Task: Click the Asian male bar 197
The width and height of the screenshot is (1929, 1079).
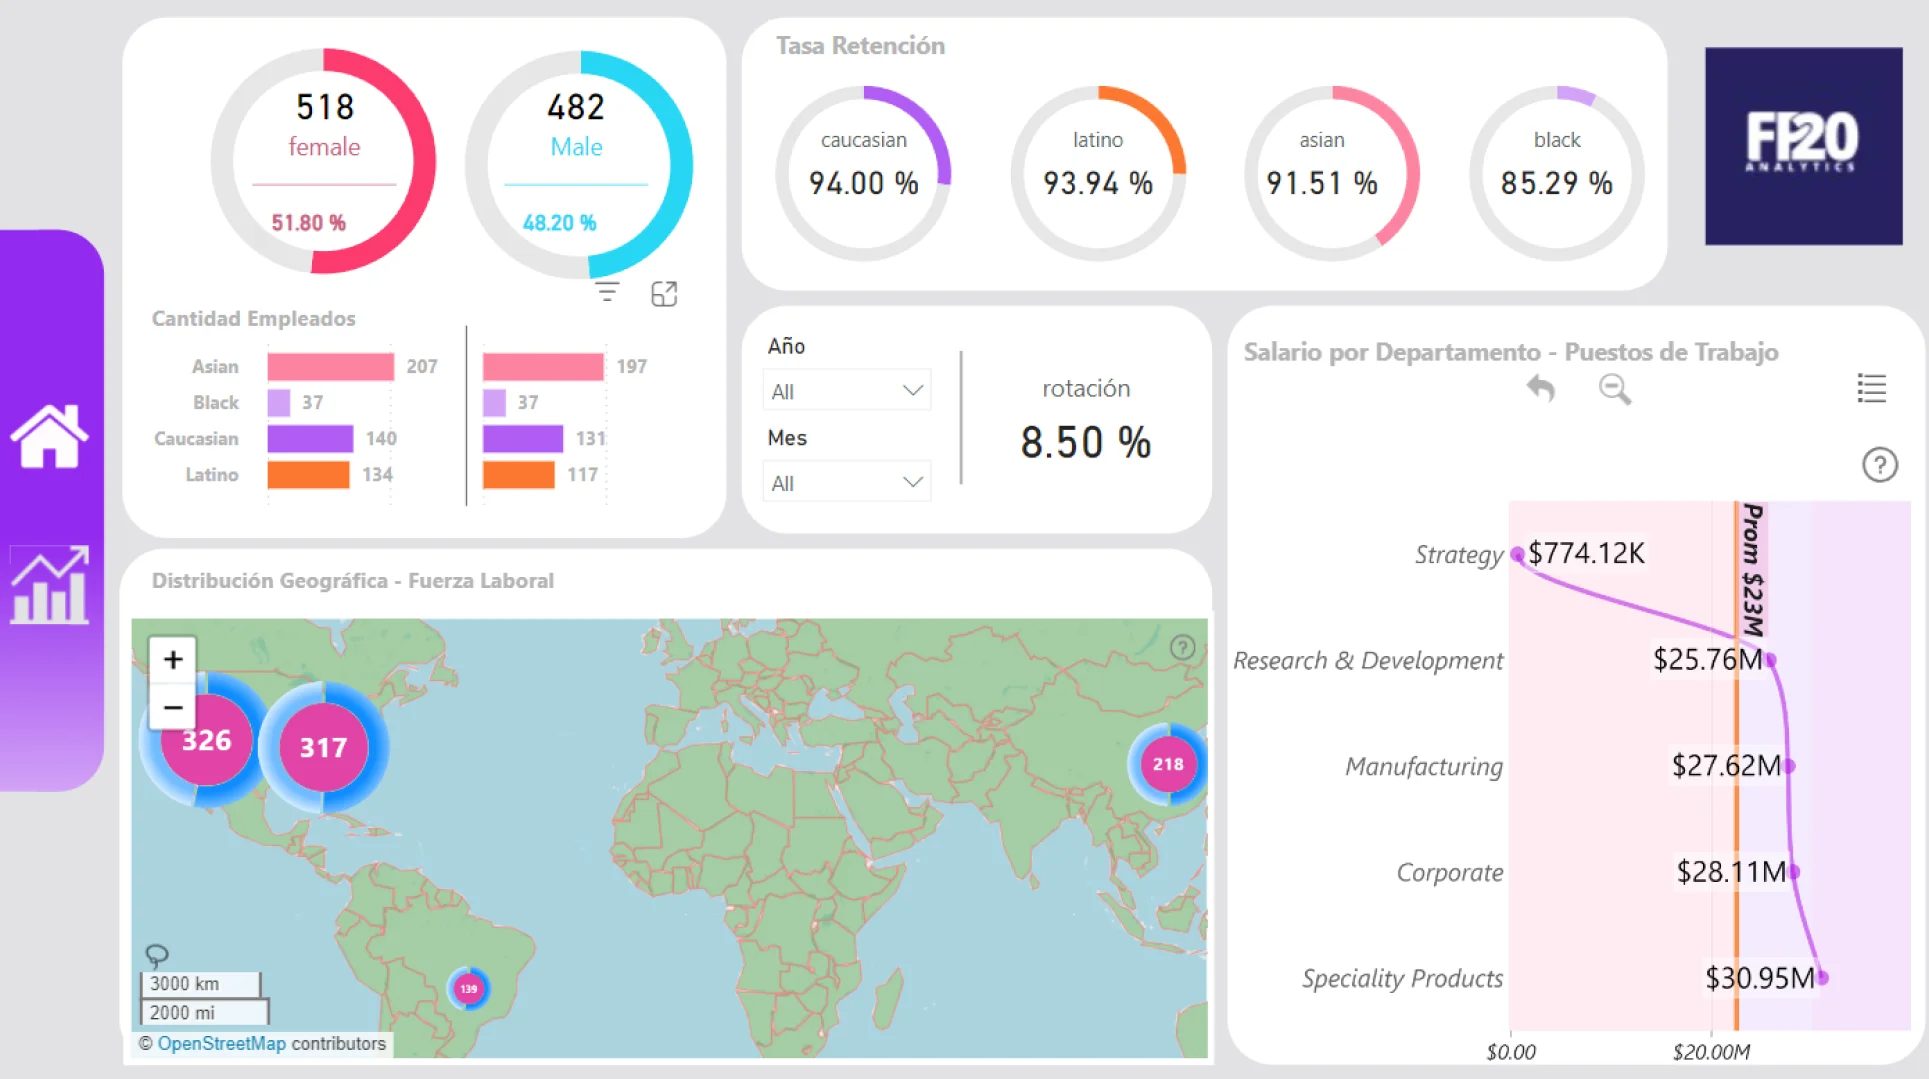Action: point(543,366)
